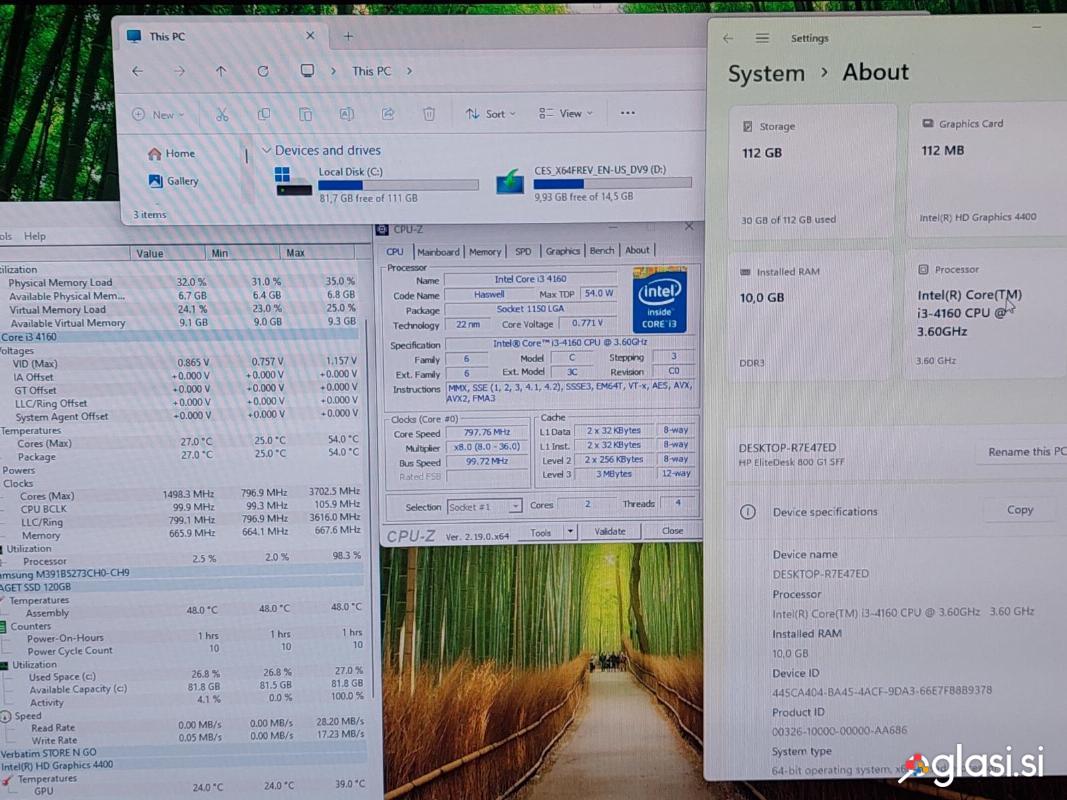Open Settings hamburger navigation menu
Screen dimensions: 1067x800
pyautogui.click(x=762, y=38)
